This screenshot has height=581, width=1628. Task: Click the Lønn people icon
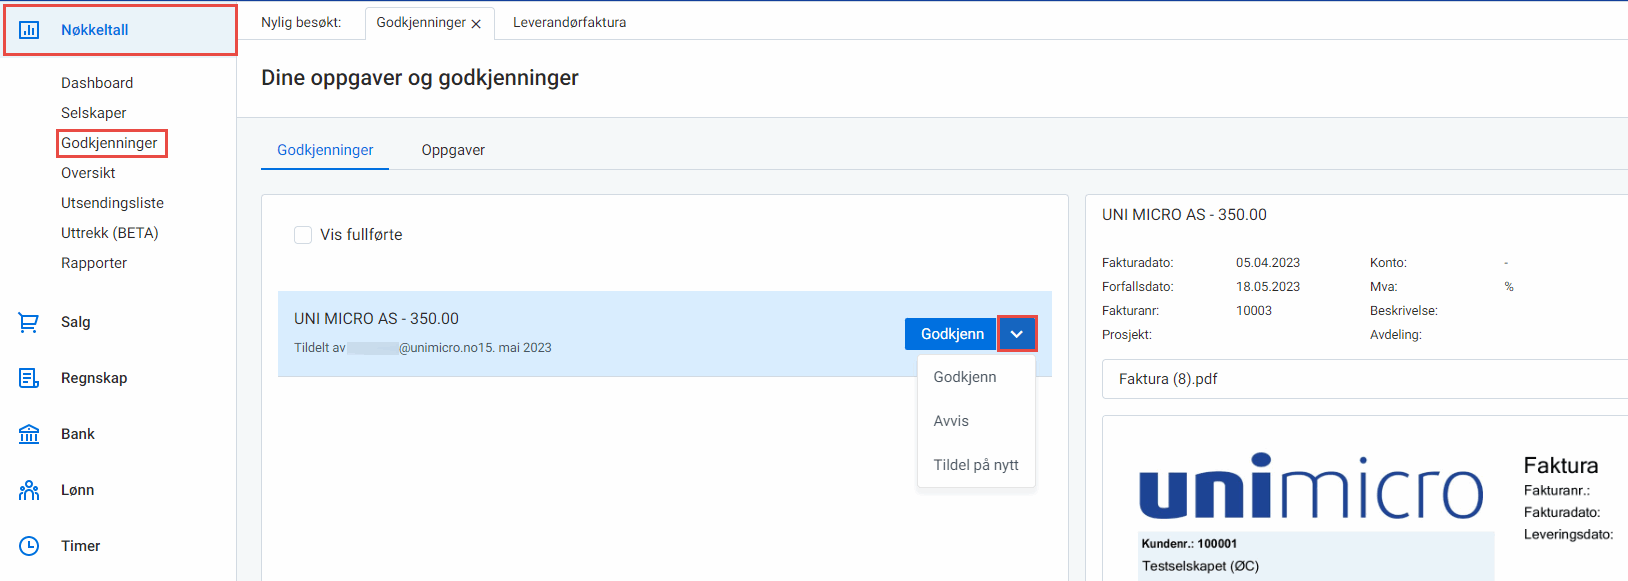(29, 490)
